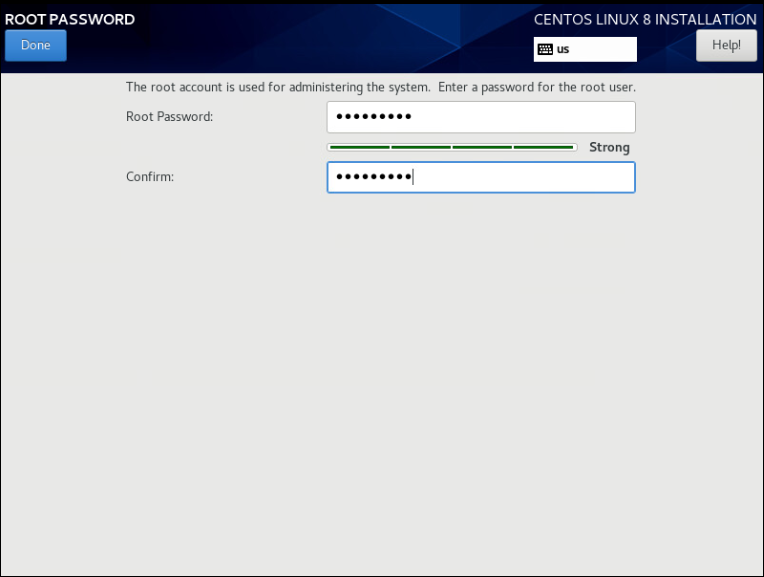Screen dimensions: 764x577
Task: Click the ROOT PASSWORD heading
Action: click(70, 19)
